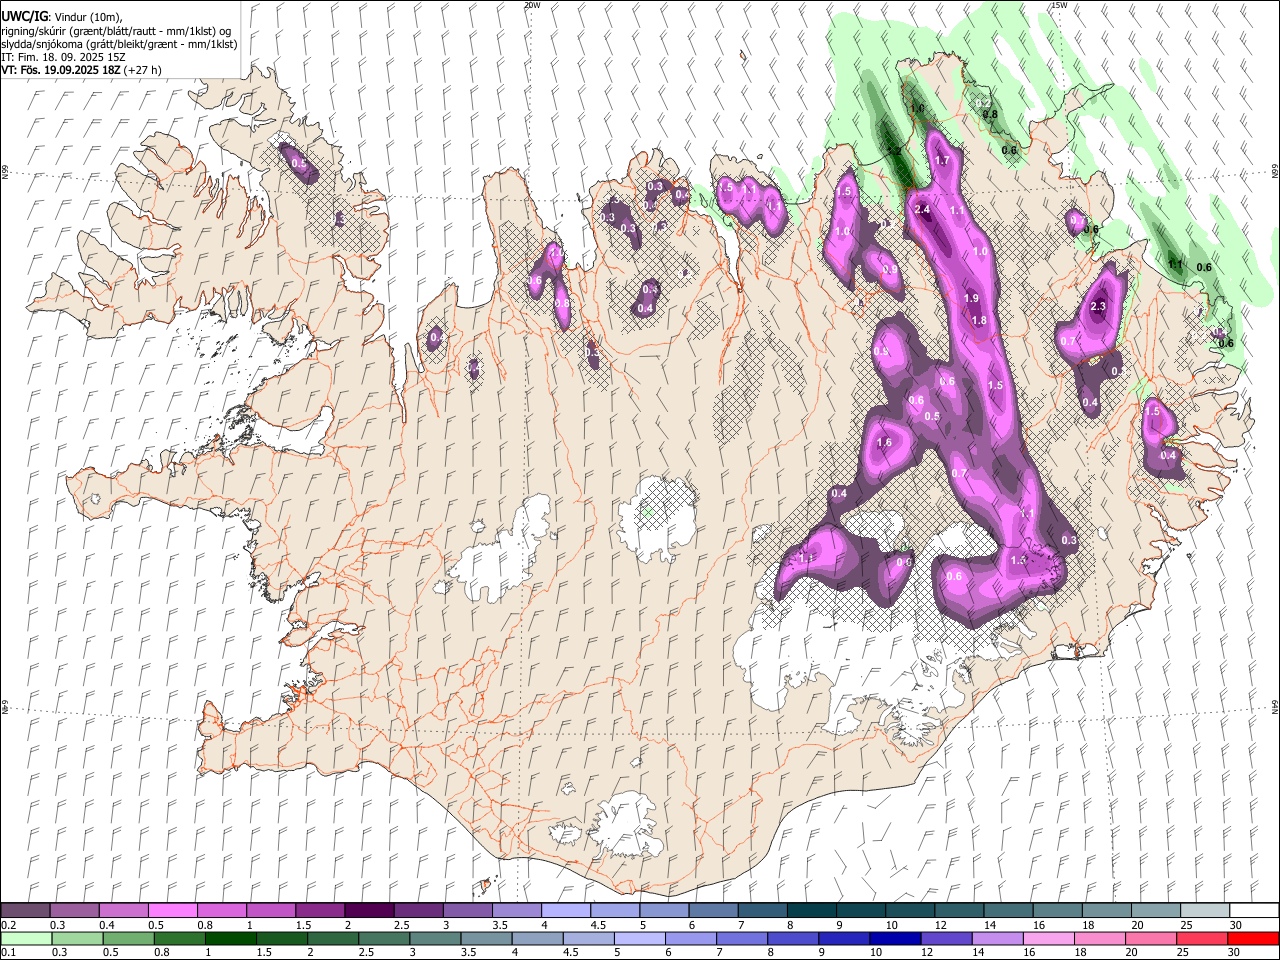
Task: Click the '15W' longitude label
Action: [x=1060, y=5]
